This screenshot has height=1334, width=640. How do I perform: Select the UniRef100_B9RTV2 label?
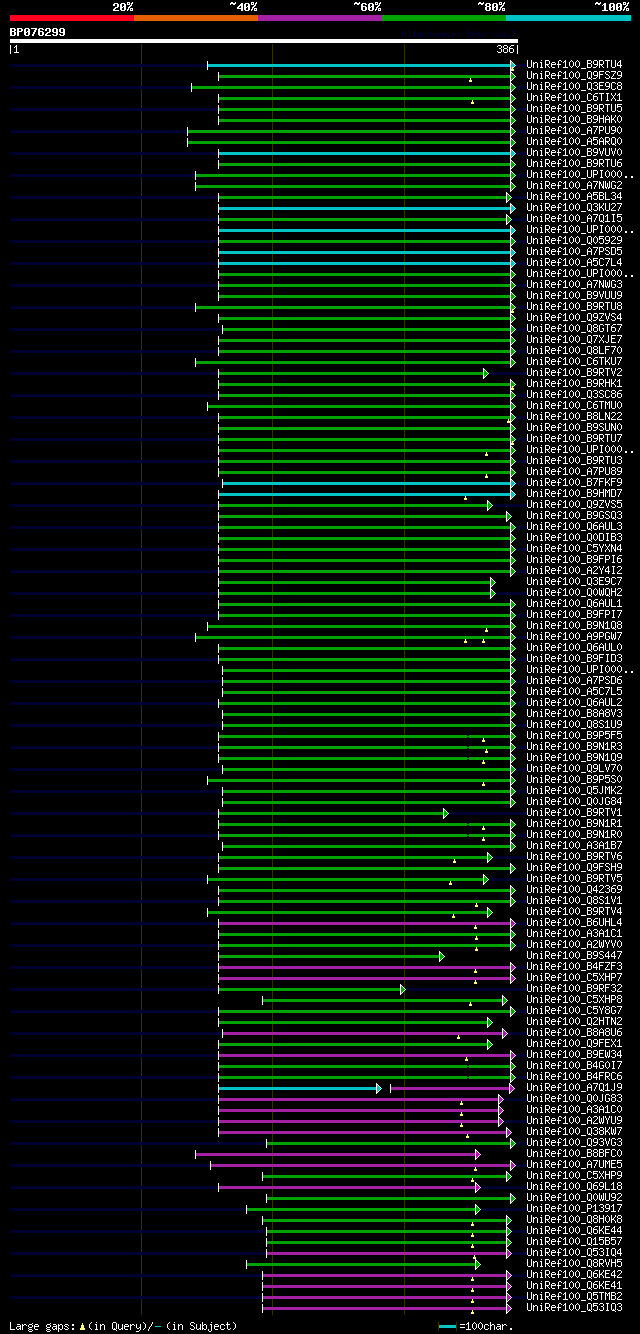pyautogui.click(x=574, y=373)
